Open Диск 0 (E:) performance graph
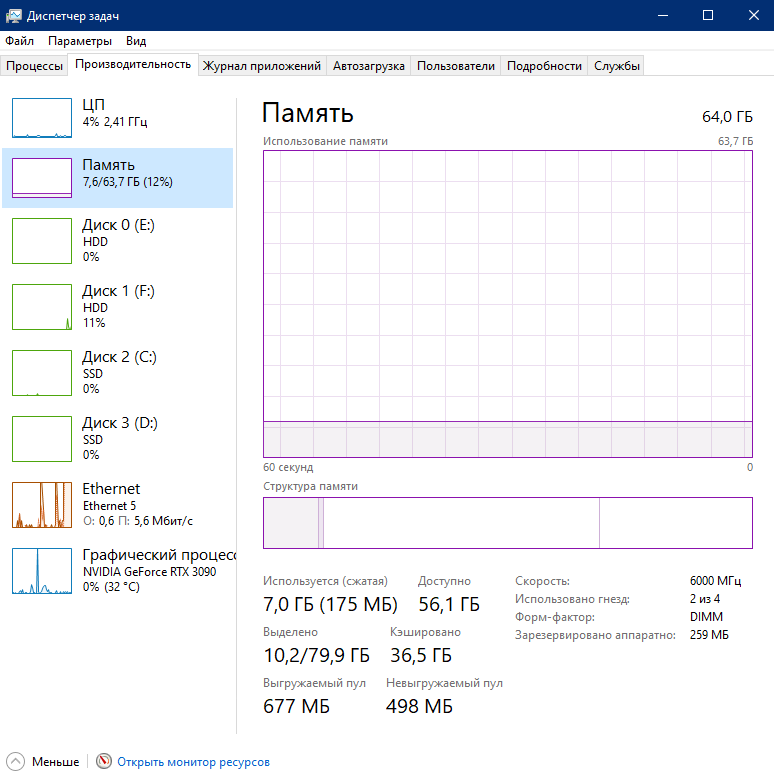This screenshot has width=774, height=781. click(x=42, y=241)
